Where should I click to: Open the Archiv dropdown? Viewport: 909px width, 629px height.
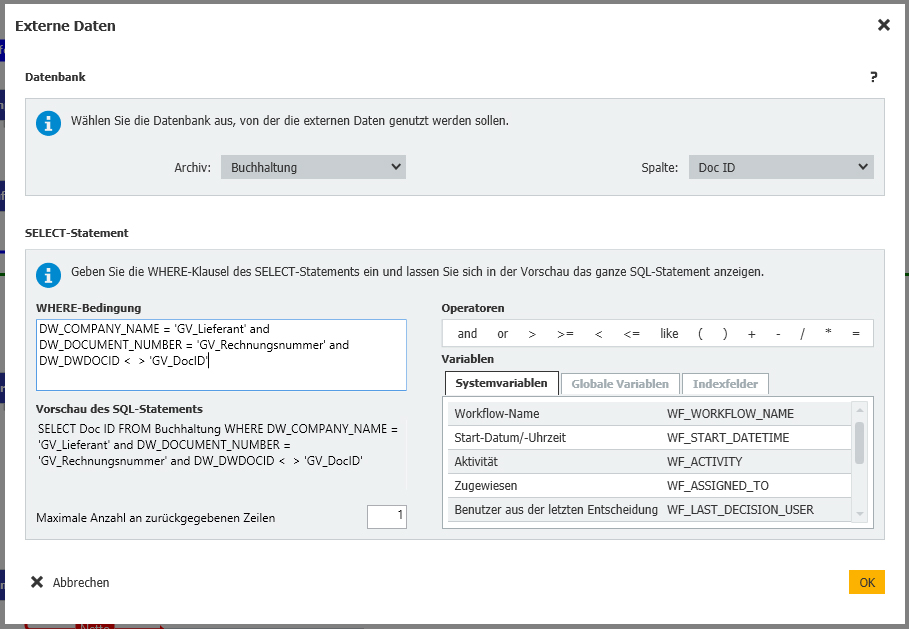tap(313, 167)
